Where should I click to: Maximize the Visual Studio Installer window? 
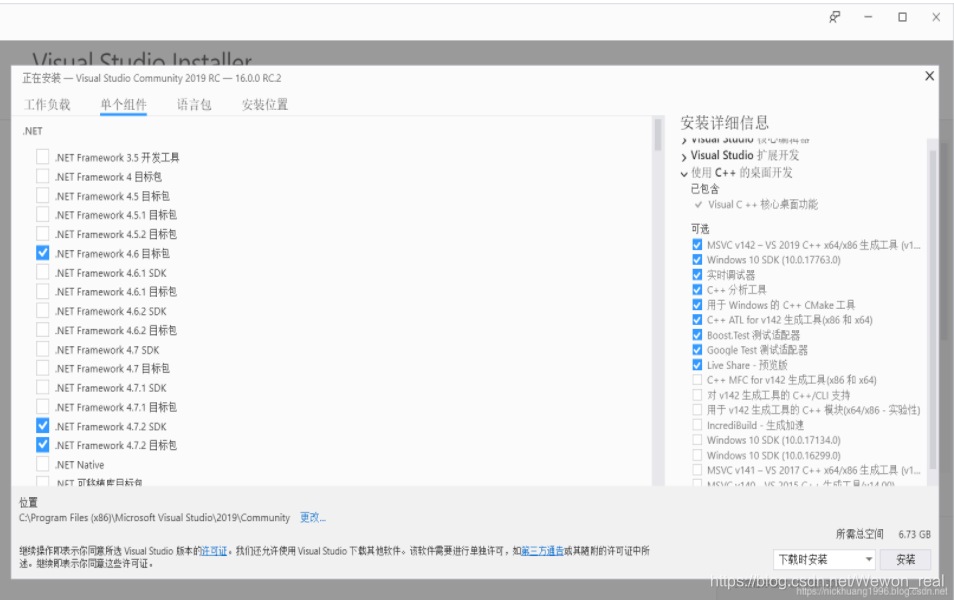pos(902,17)
